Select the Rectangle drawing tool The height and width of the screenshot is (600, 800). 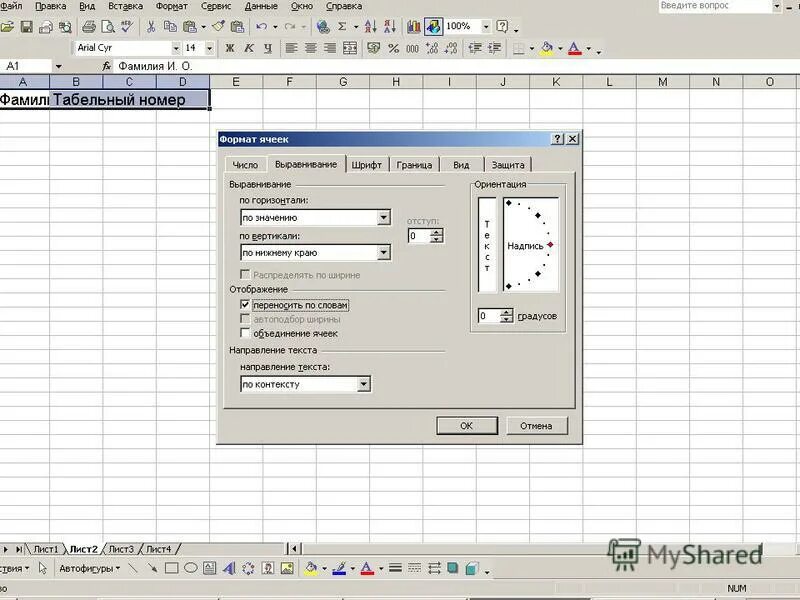(x=171, y=568)
